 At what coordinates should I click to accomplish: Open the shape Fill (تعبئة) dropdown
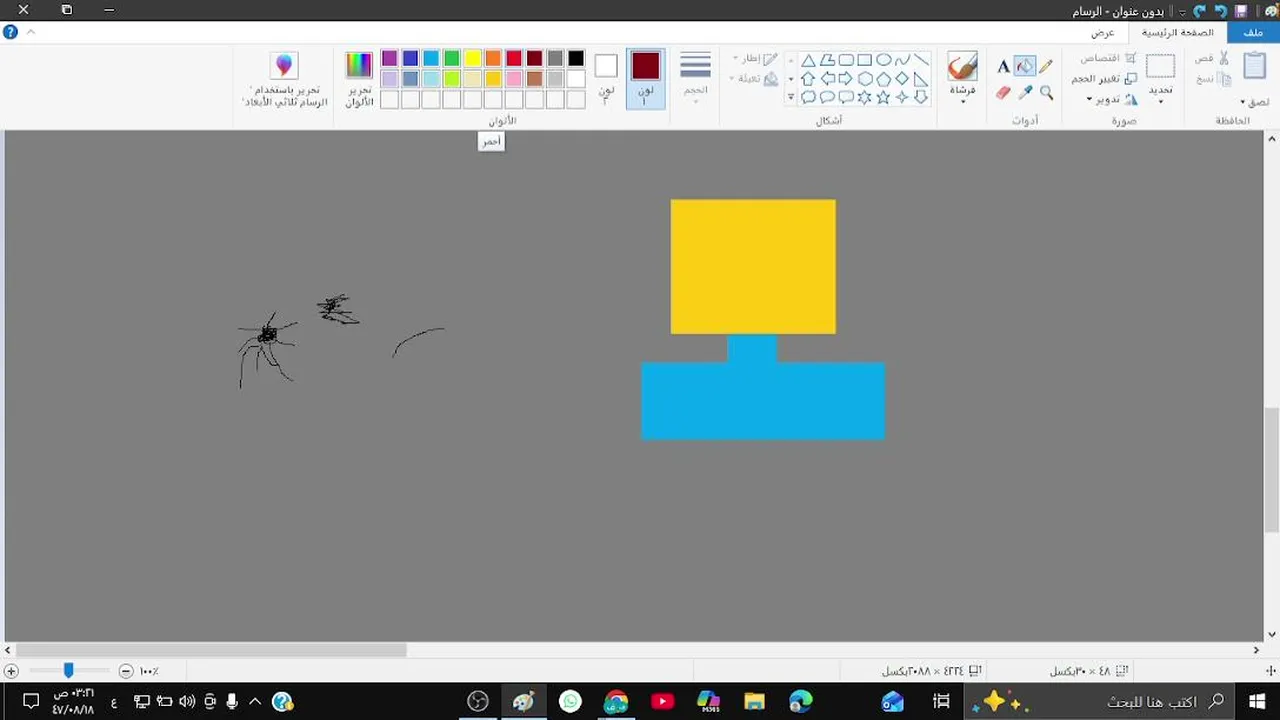(x=755, y=79)
